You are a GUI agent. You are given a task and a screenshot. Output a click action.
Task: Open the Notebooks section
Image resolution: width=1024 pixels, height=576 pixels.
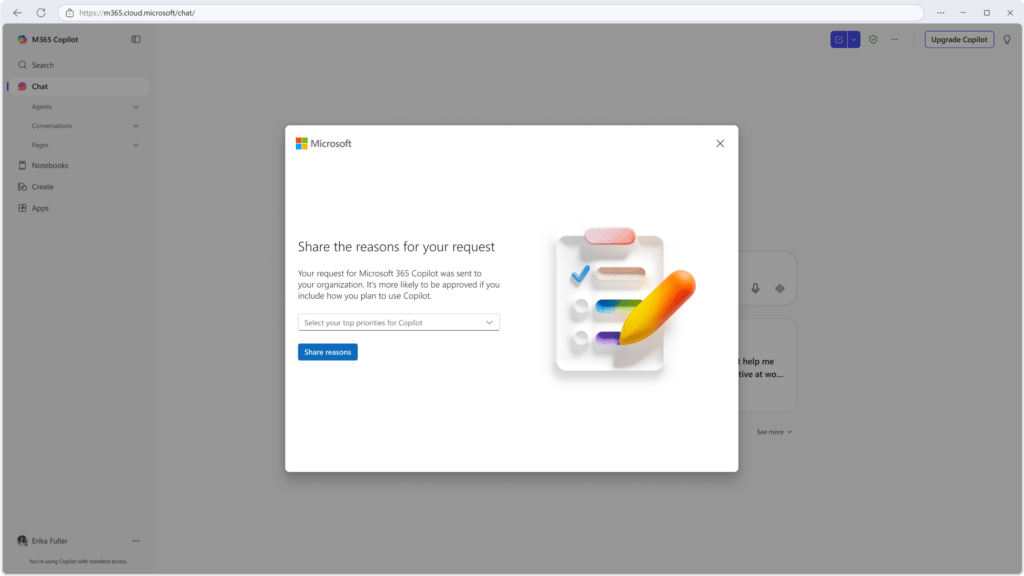pos(48,165)
